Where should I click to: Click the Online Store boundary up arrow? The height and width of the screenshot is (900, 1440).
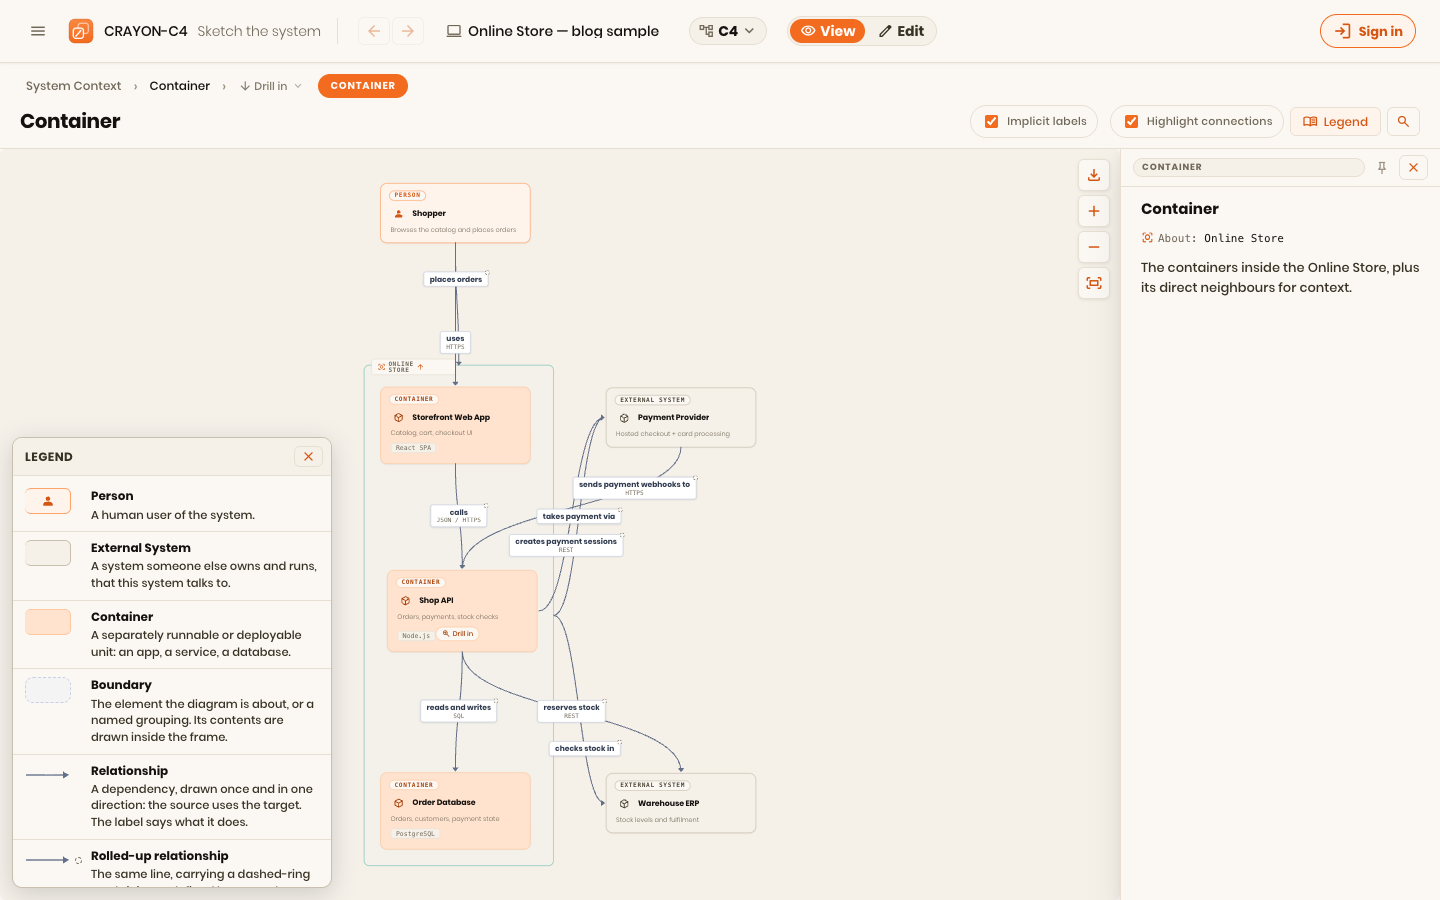pos(420,367)
